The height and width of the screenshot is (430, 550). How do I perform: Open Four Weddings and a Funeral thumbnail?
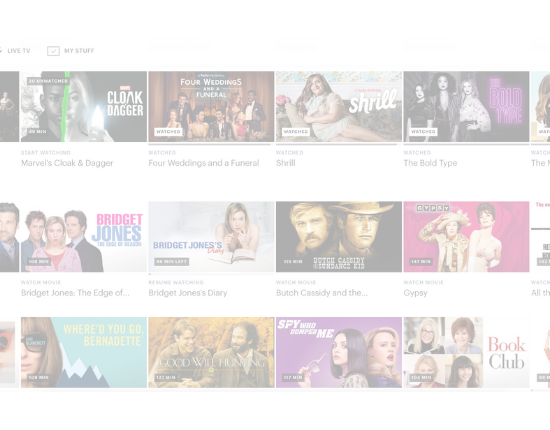pos(211,107)
